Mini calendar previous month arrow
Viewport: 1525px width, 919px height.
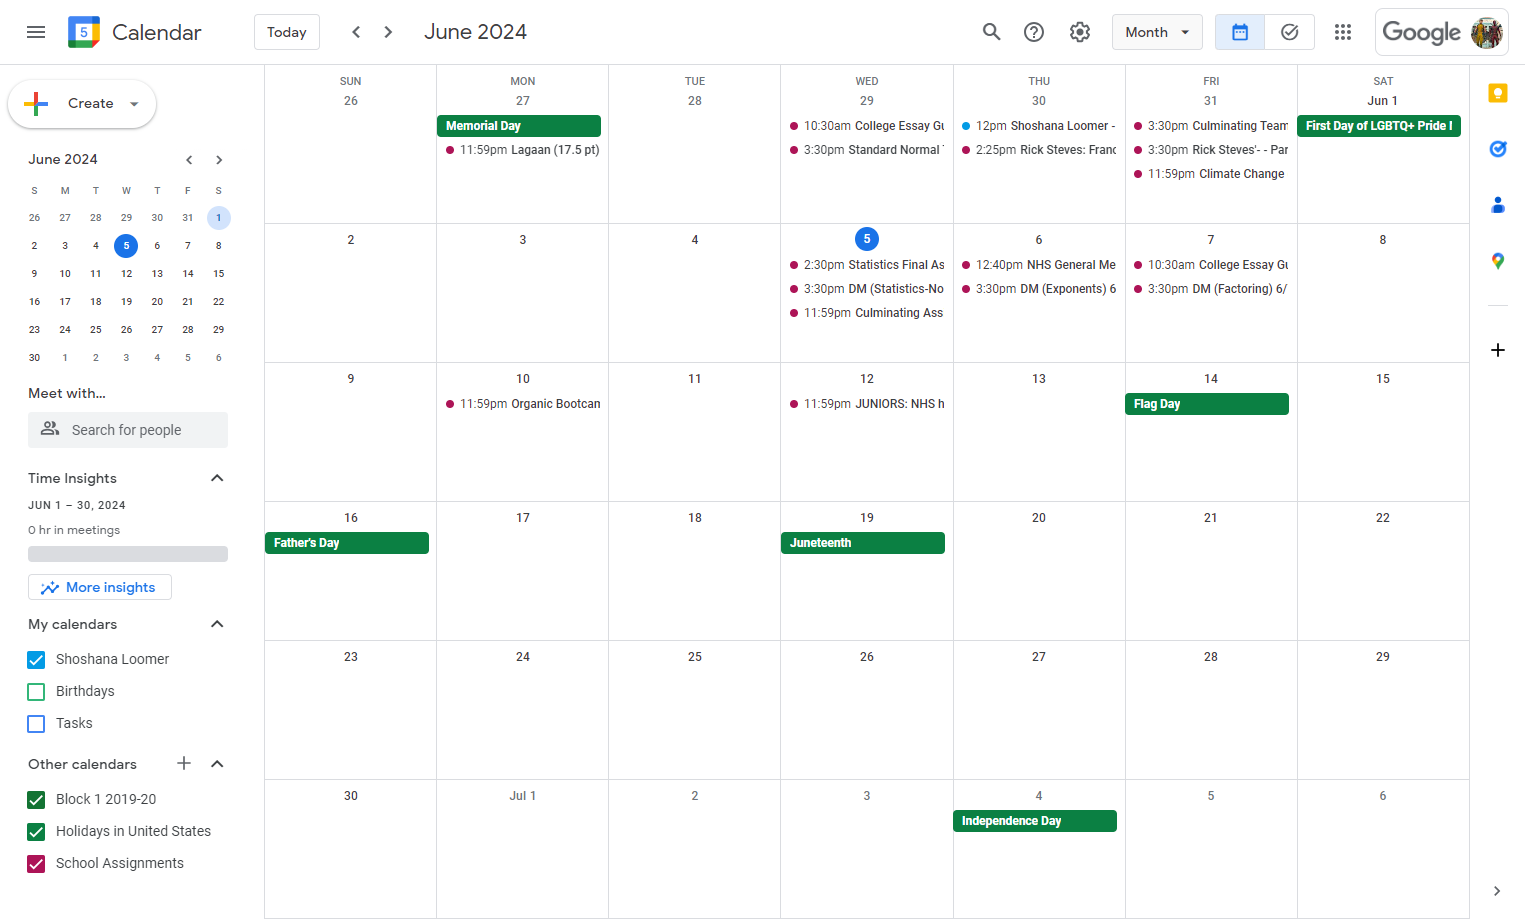188,160
